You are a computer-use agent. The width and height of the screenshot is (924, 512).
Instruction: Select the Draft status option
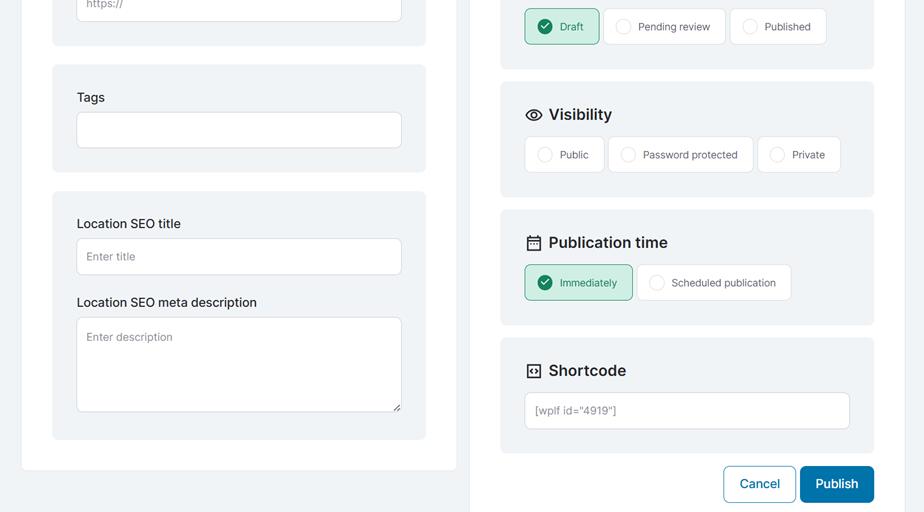562,27
